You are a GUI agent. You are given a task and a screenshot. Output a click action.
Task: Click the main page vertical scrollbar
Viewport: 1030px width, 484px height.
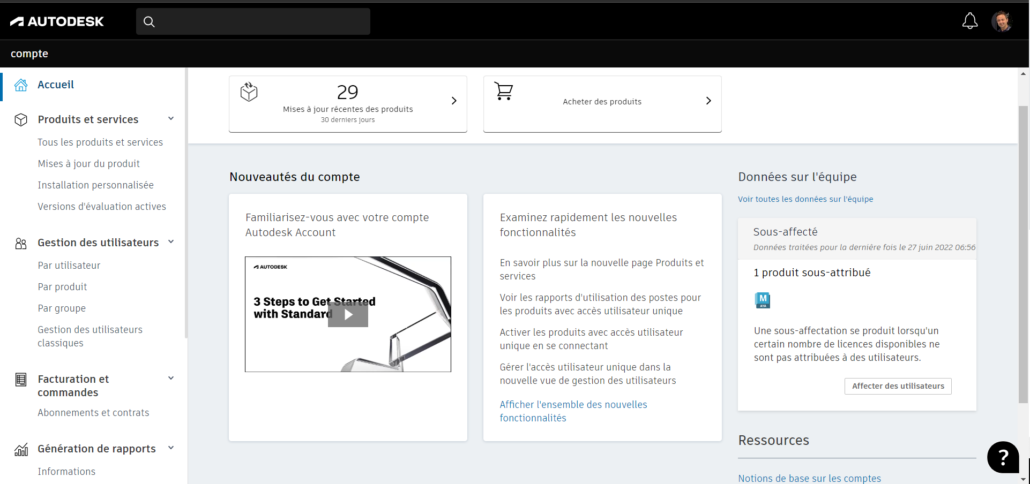click(1023, 253)
